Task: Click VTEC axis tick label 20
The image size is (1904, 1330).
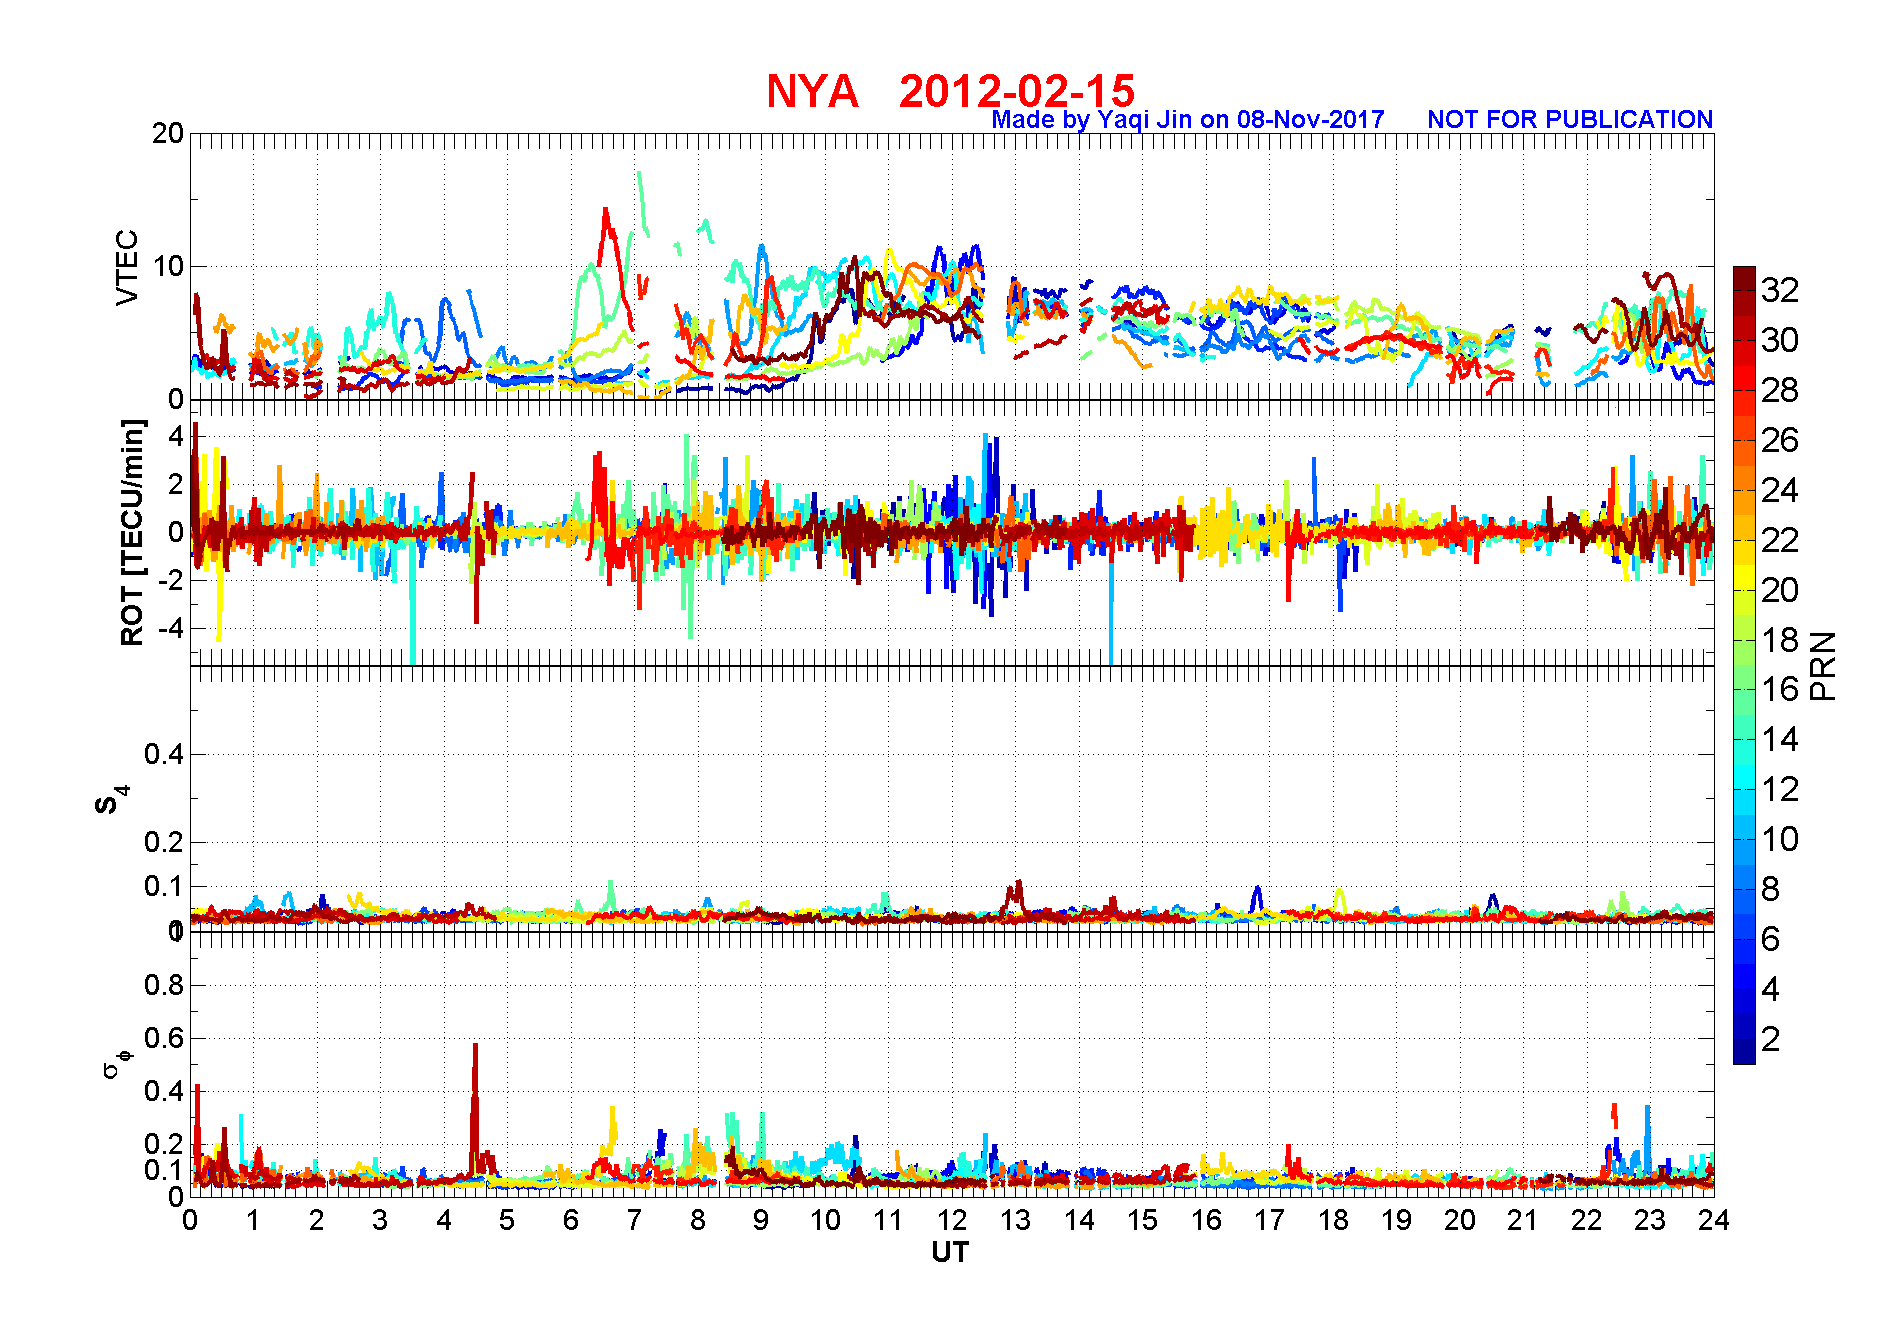Action: coord(168,133)
